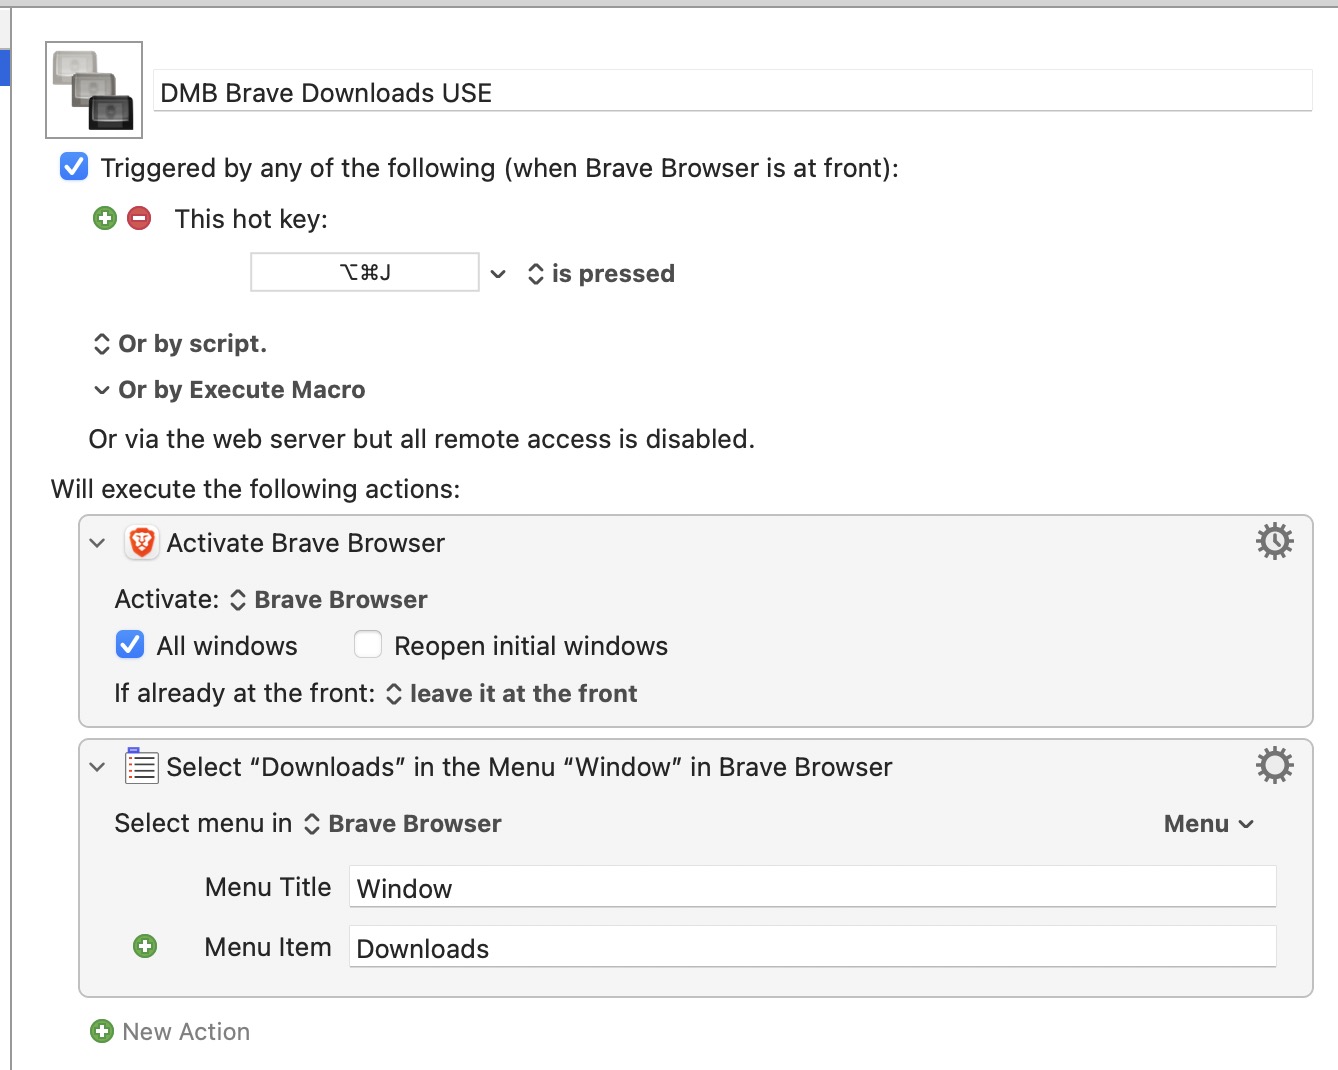Open gear menu for Activate Brave Browser action
The width and height of the screenshot is (1338, 1070).
pyautogui.click(x=1274, y=541)
